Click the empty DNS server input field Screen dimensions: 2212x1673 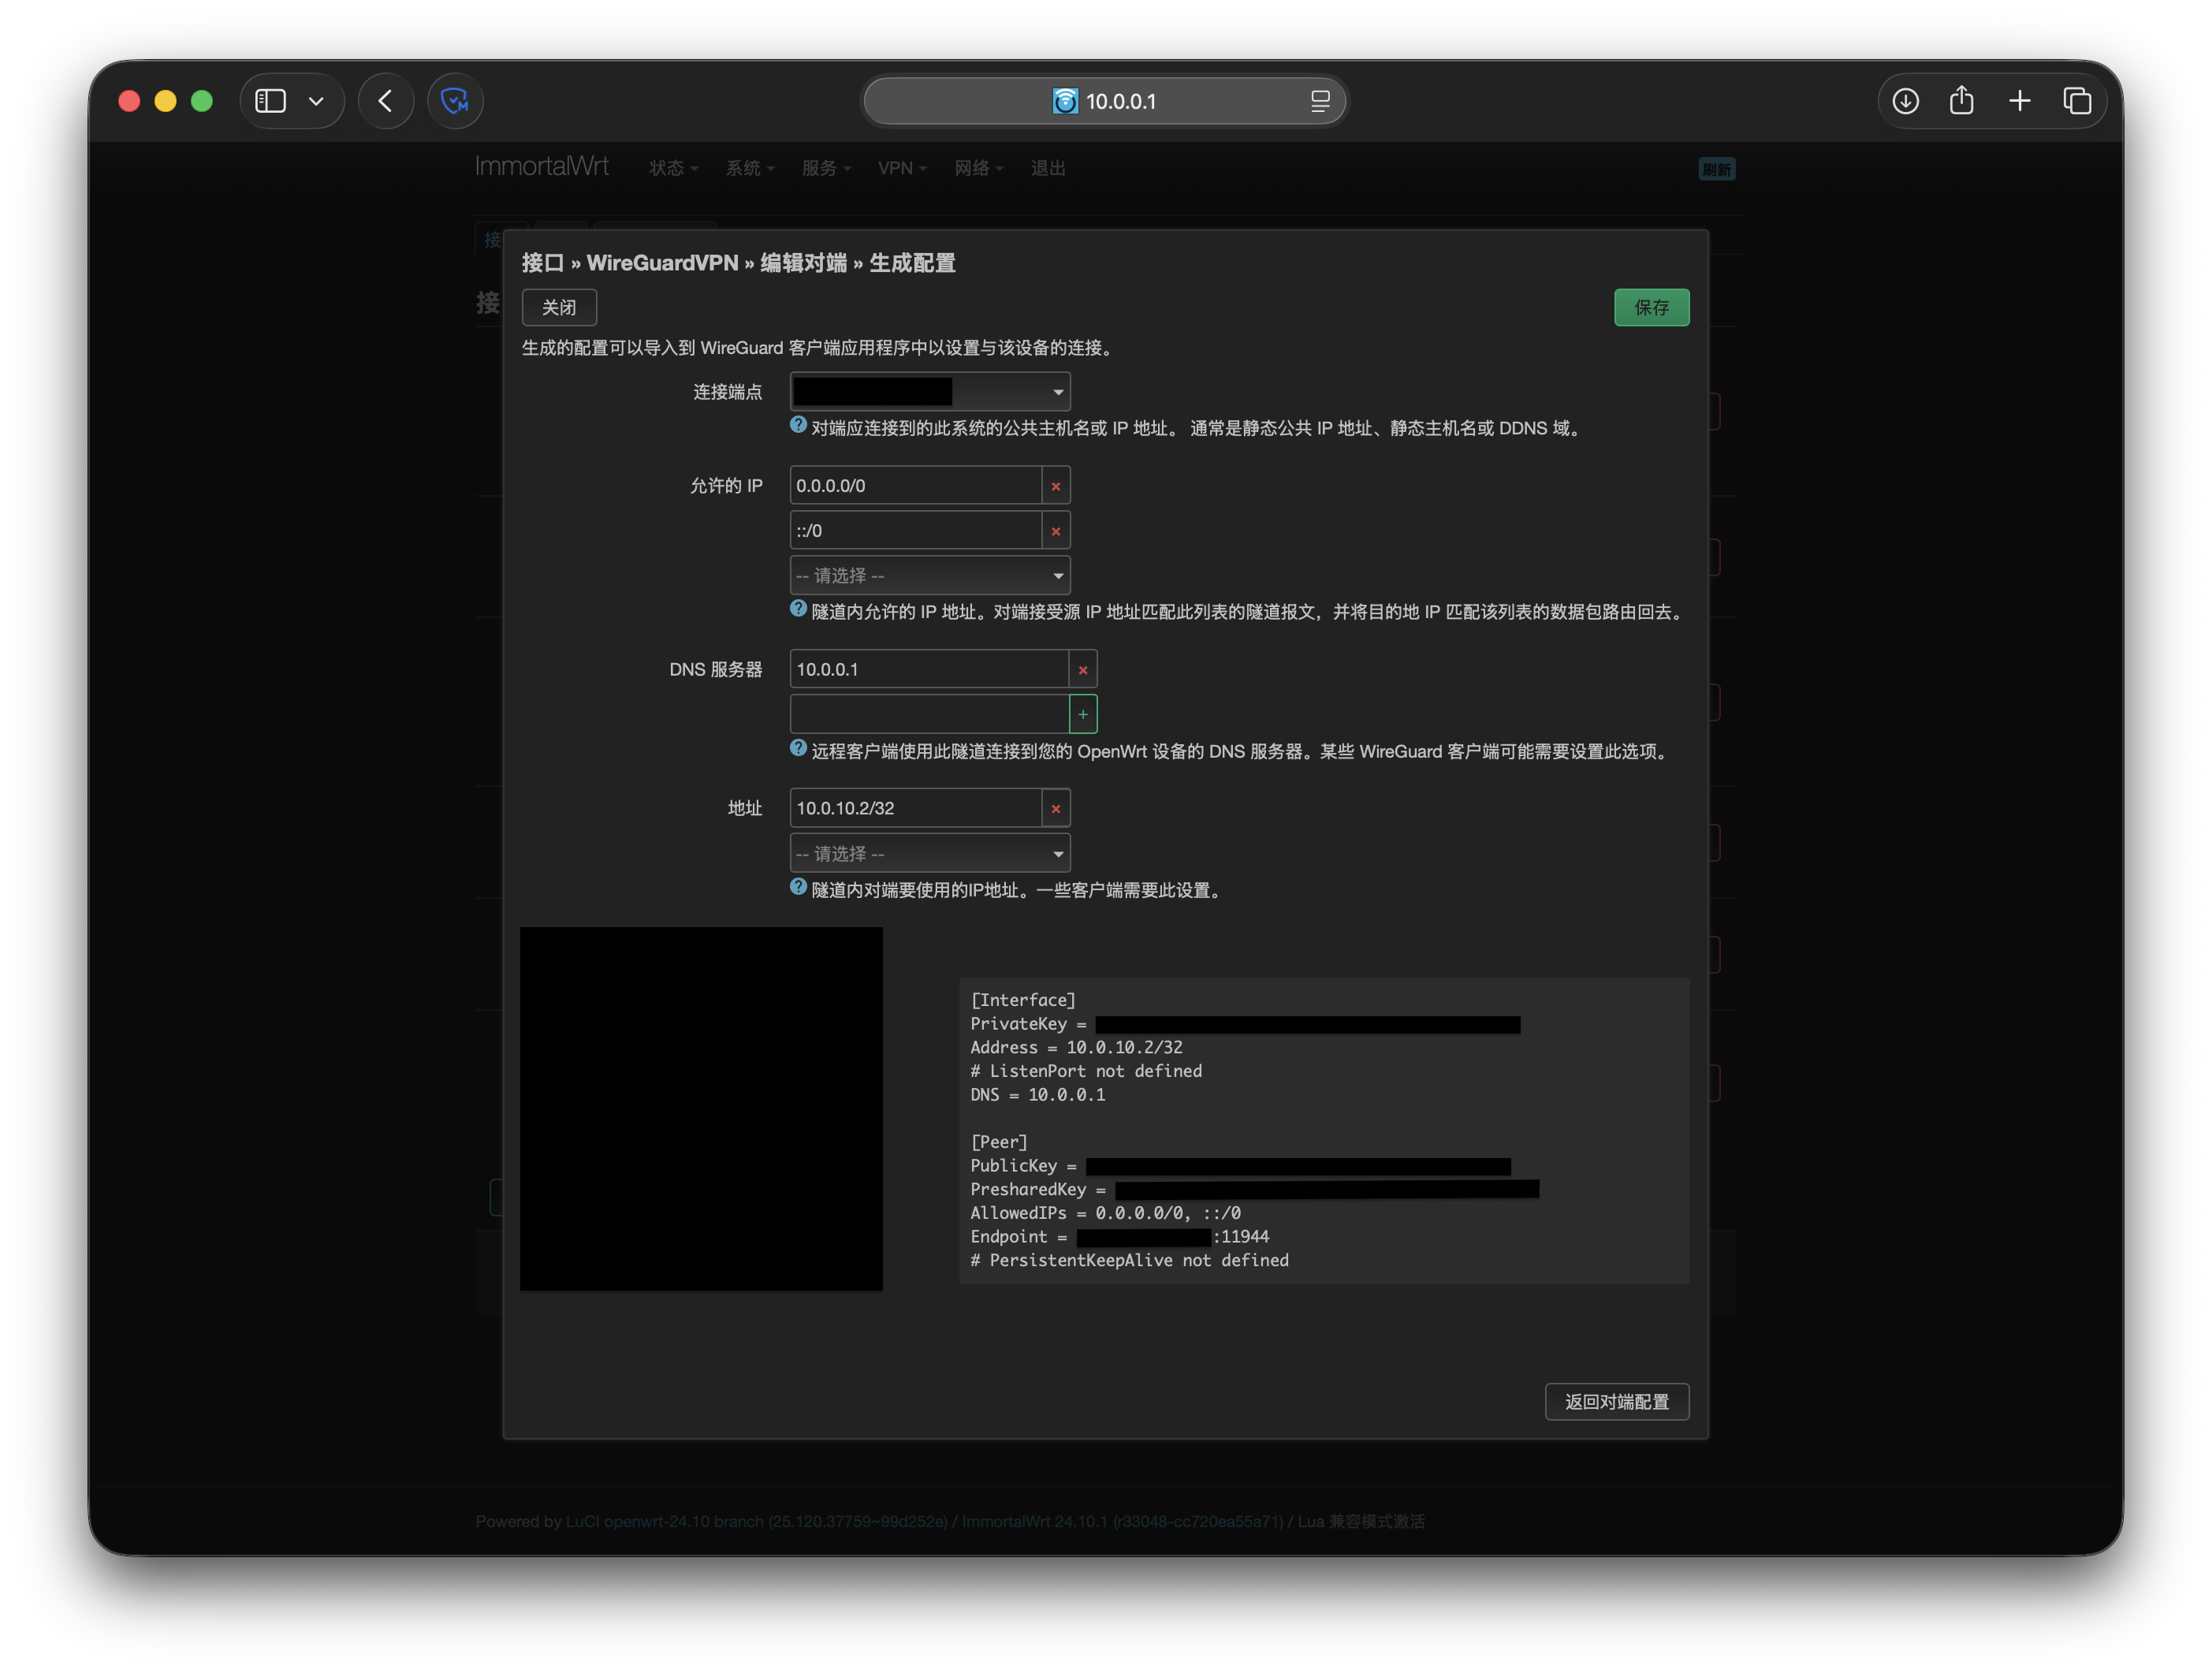click(x=928, y=714)
